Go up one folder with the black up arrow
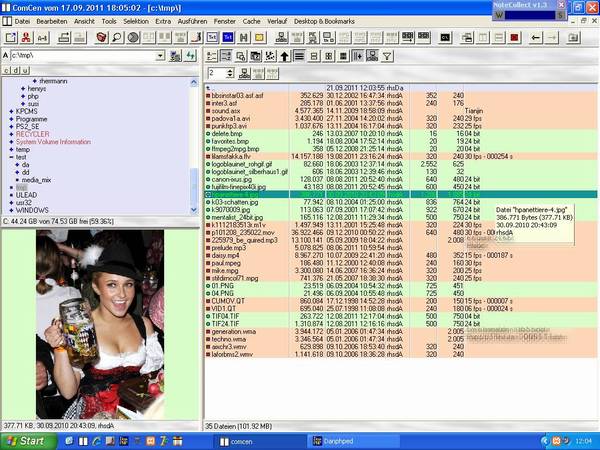This screenshot has height=450, width=600. (284, 57)
